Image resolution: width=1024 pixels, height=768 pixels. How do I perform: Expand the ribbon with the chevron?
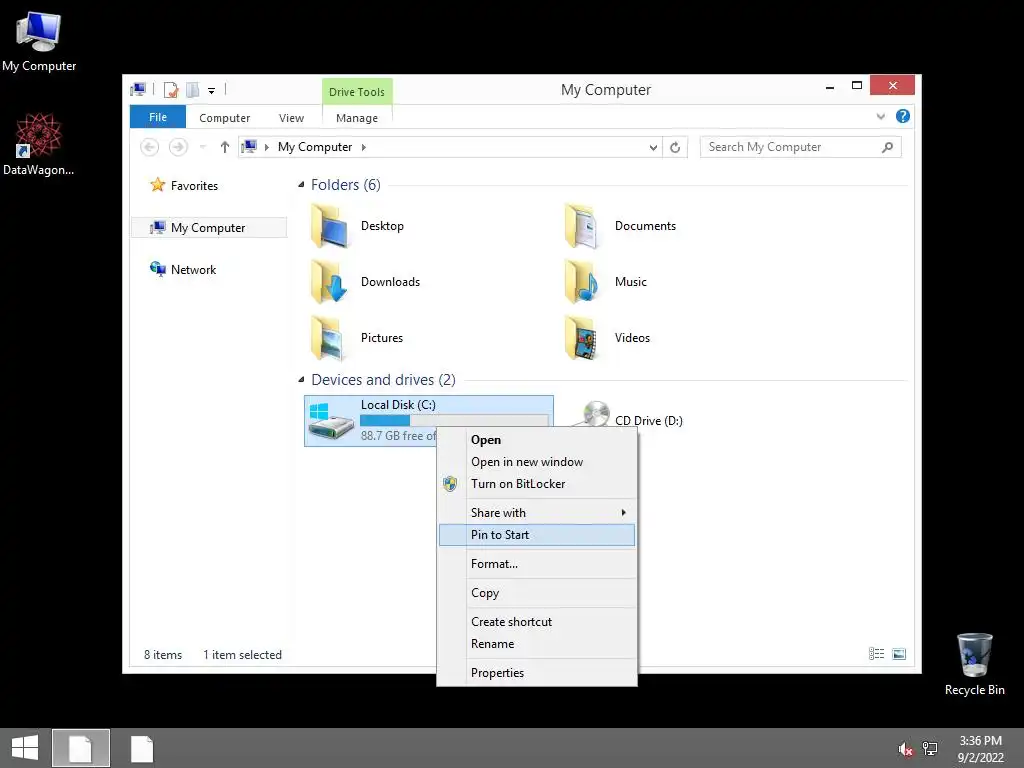click(x=880, y=117)
